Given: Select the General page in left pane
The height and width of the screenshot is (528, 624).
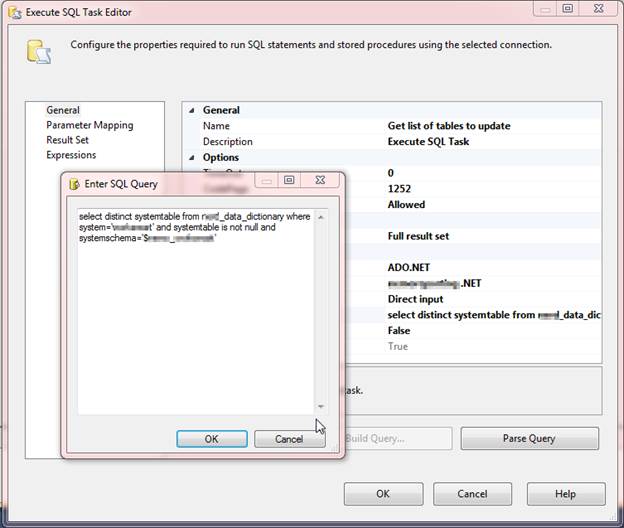Looking at the screenshot, I should tap(63, 110).
